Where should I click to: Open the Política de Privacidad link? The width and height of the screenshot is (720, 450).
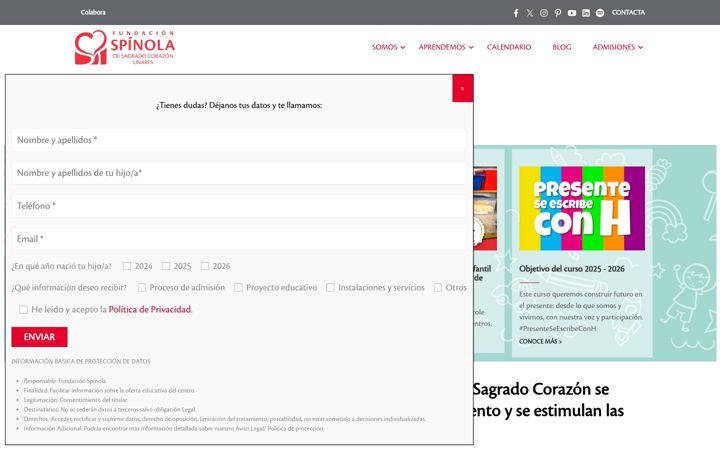(x=150, y=309)
